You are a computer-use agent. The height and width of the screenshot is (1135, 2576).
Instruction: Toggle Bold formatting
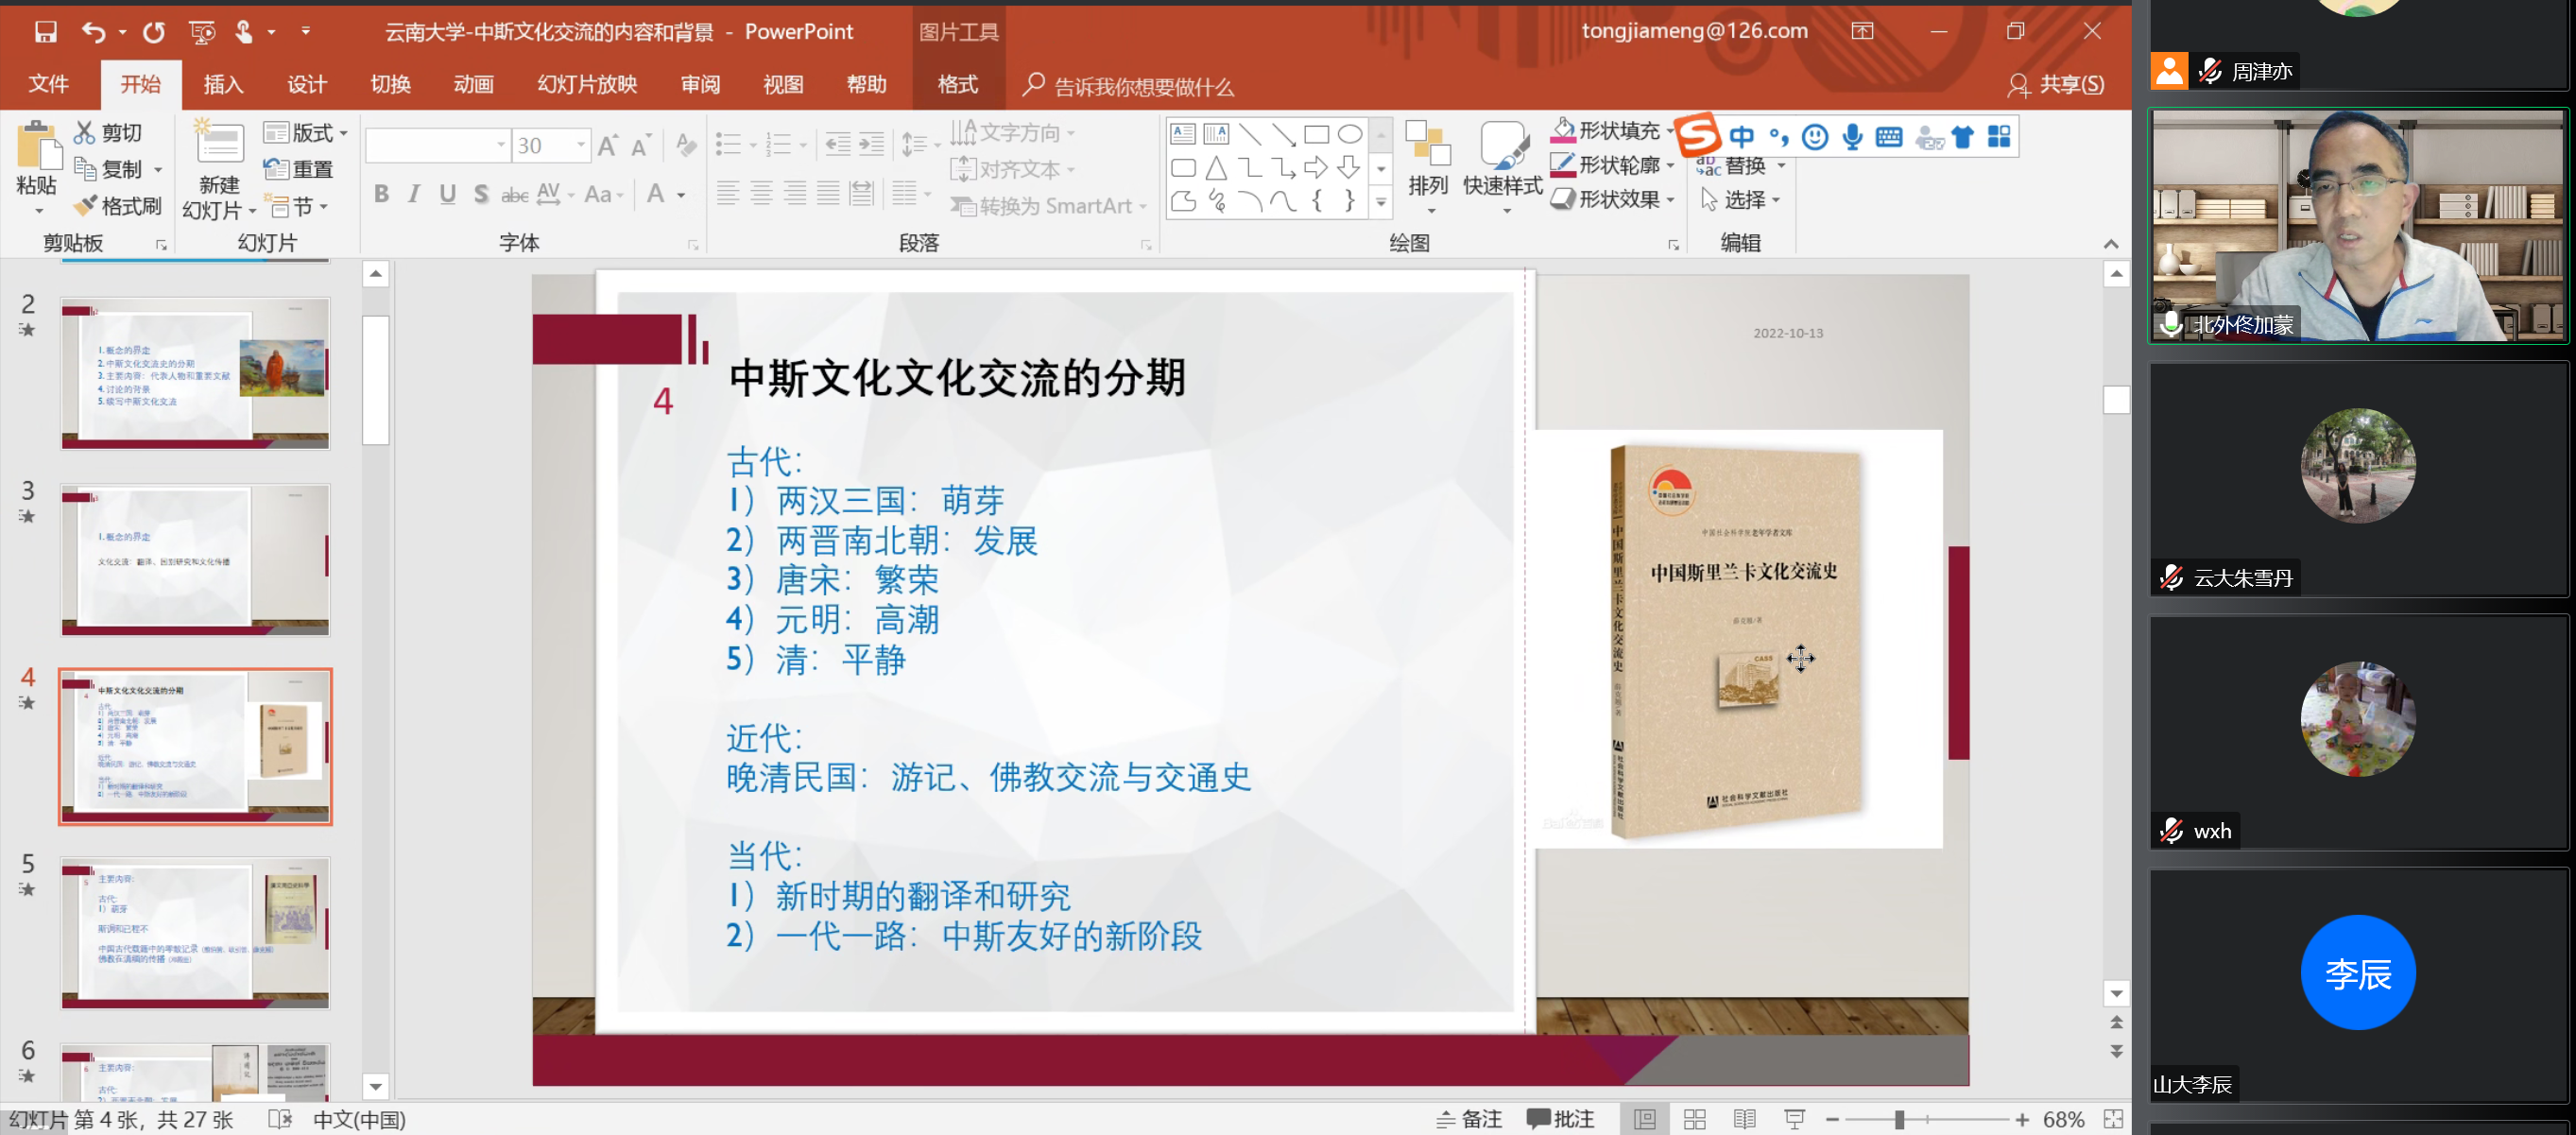tap(381, 194)
